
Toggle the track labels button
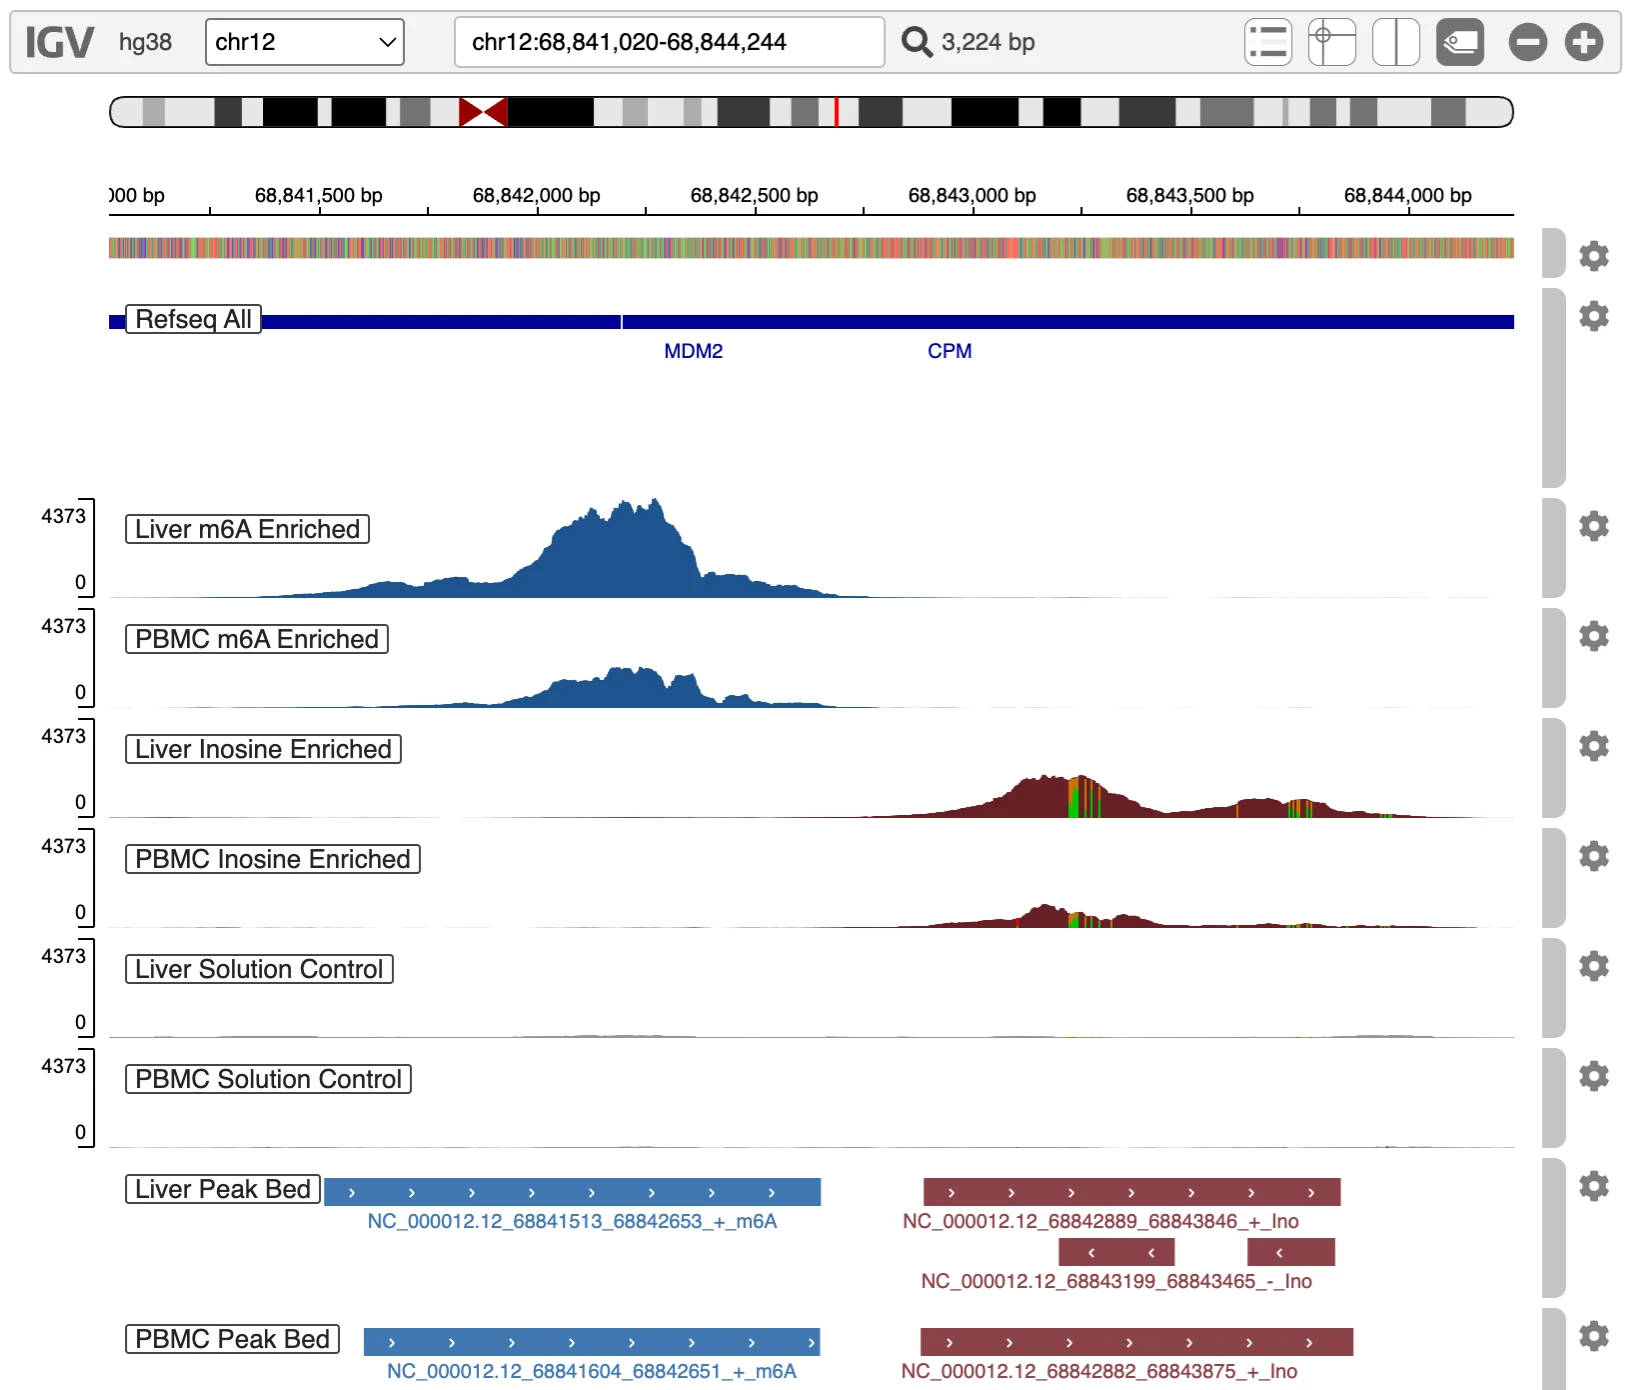tap(1459, 43)
